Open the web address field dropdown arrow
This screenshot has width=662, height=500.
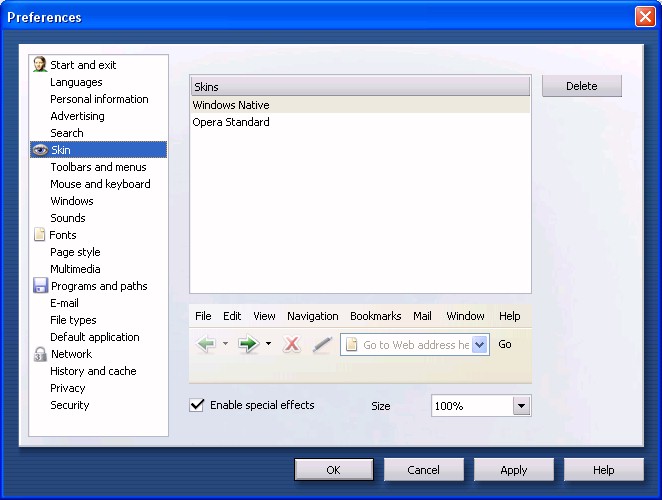[480, 344]
